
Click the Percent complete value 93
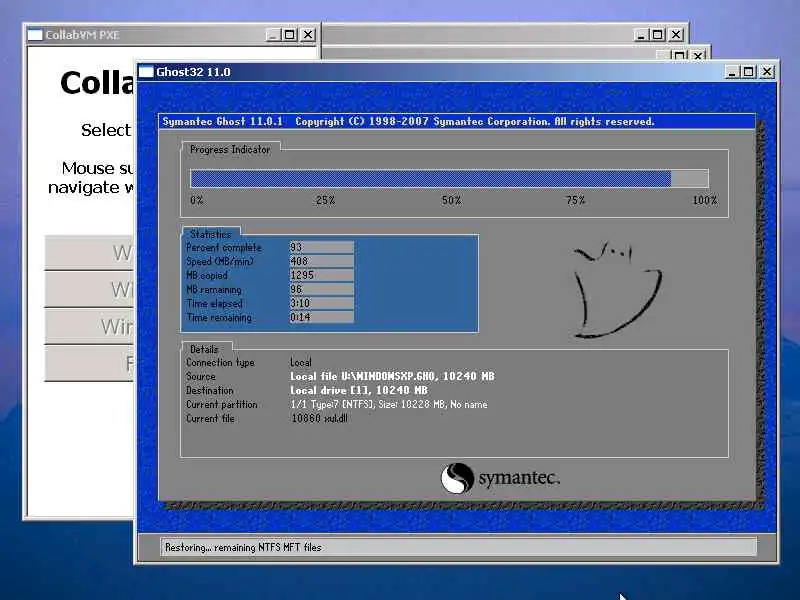(x=321, y=247)
